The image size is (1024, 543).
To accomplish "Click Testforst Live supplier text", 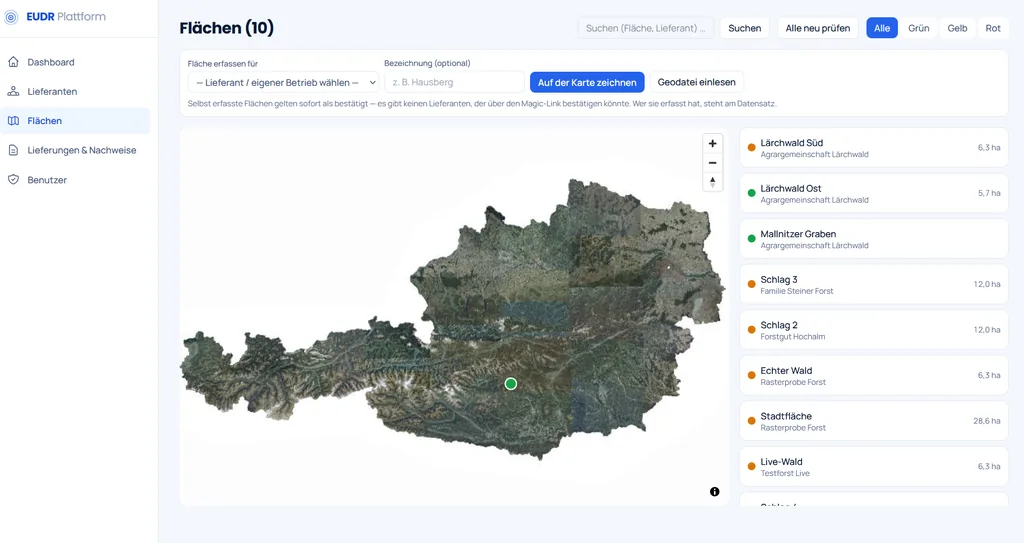I will [784, 474].
